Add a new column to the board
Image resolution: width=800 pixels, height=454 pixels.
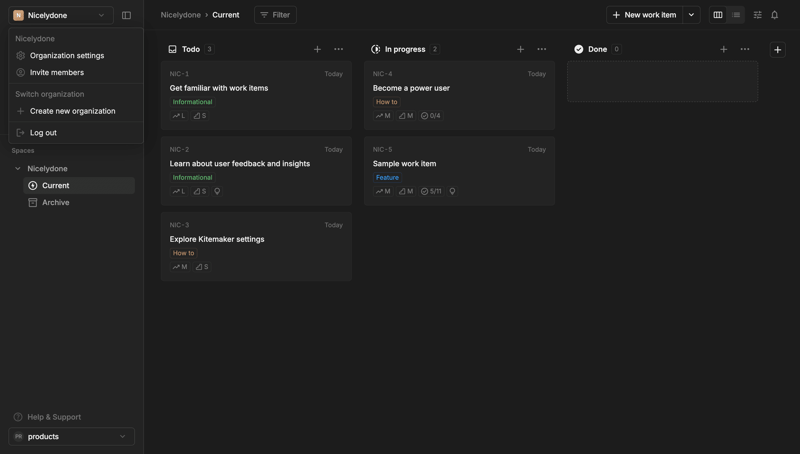click(778, 49)
